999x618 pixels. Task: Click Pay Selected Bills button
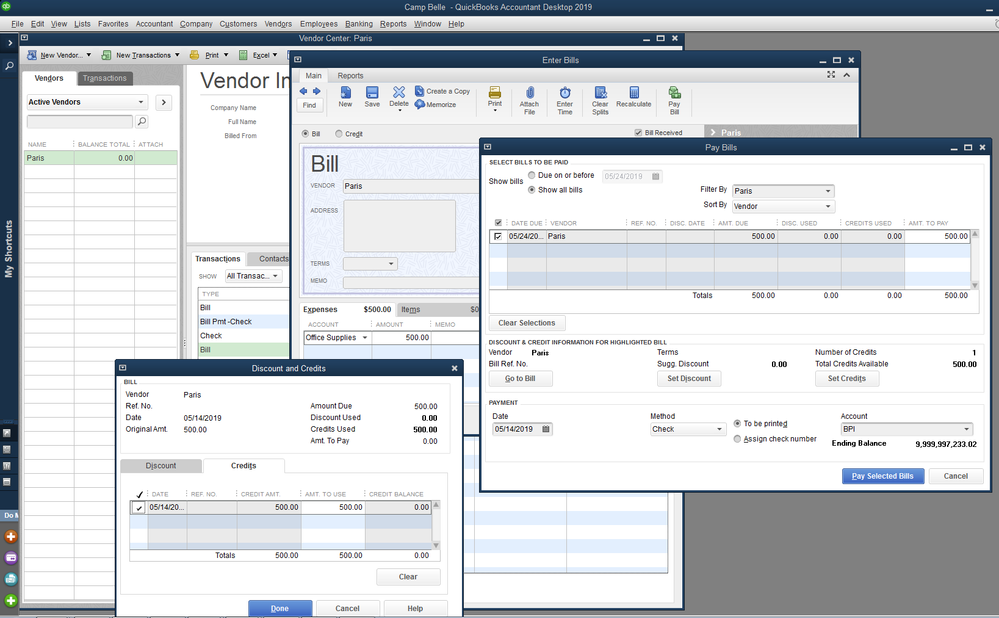[883, 476]
